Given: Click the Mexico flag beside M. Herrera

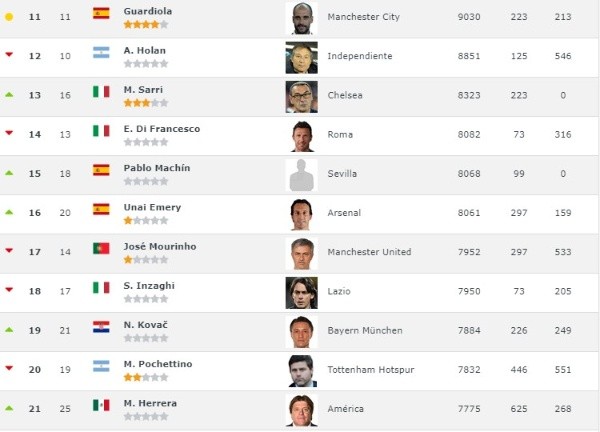Looking at the screenshot, I should click(101, 404).
